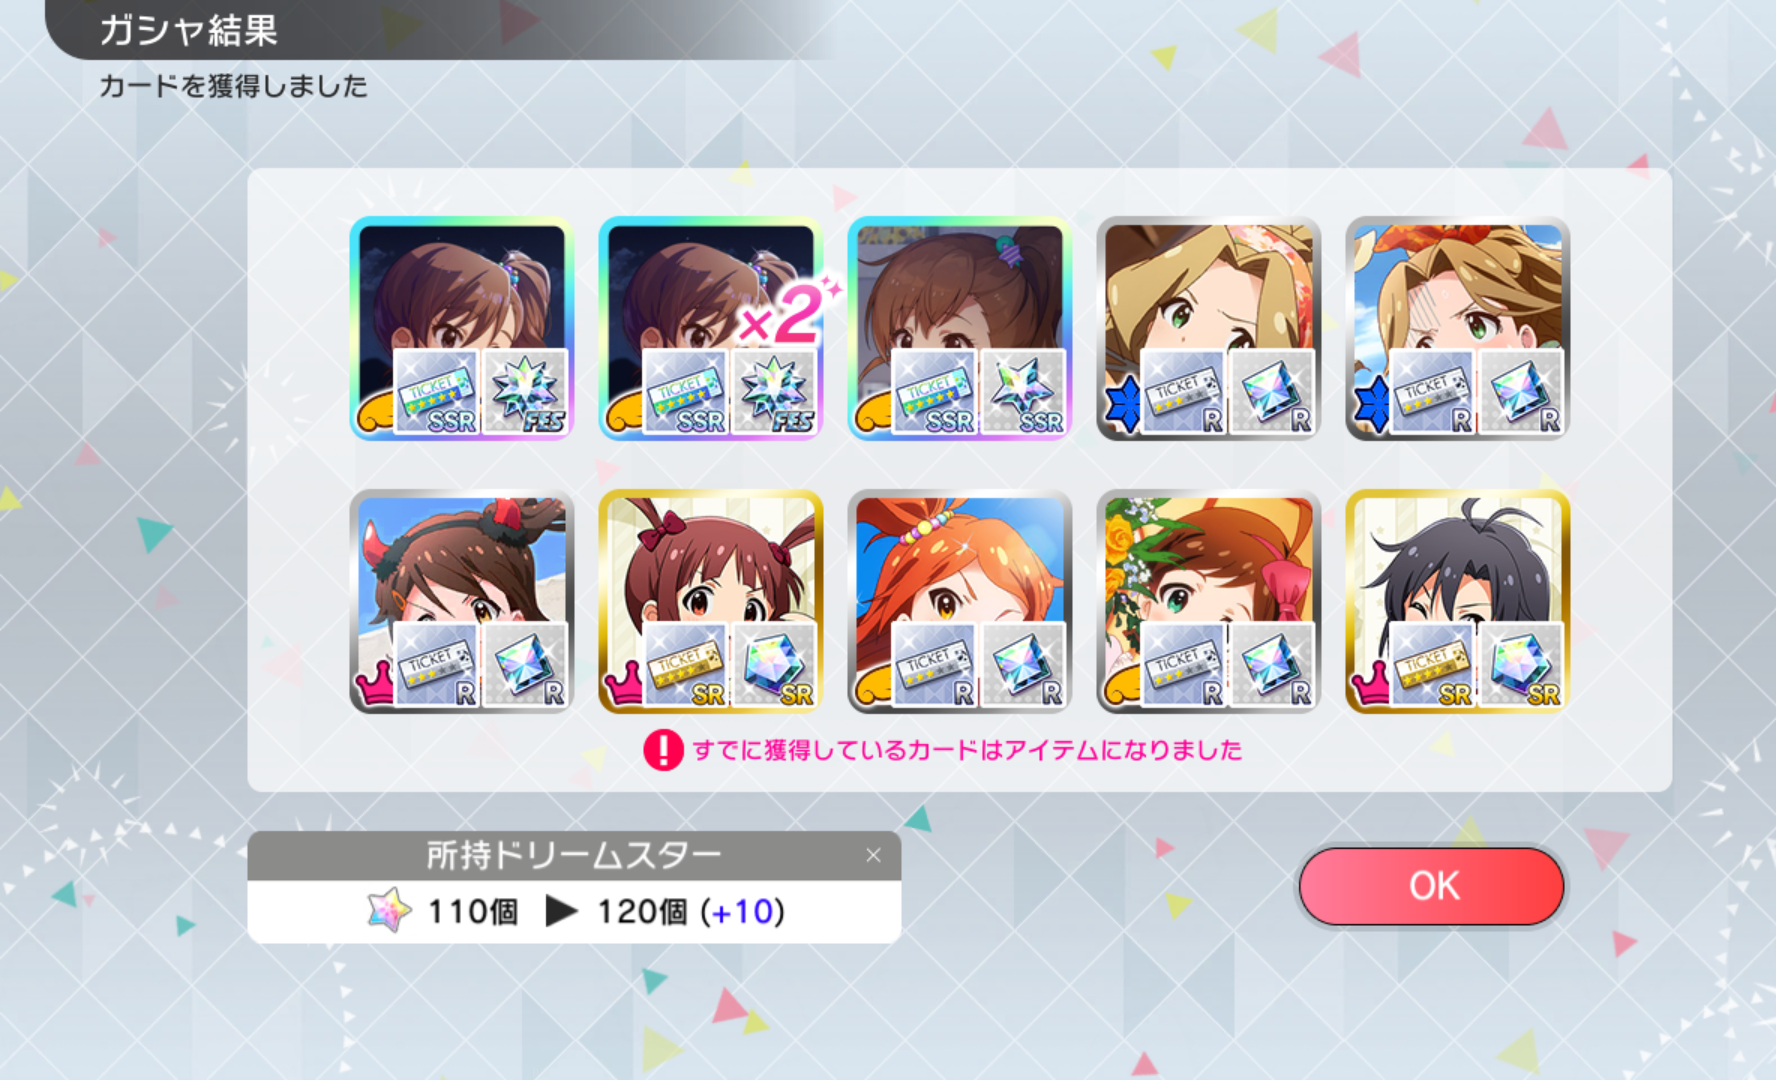
Task: Select the first SSR card thumbnail
Action: [461, 328]
